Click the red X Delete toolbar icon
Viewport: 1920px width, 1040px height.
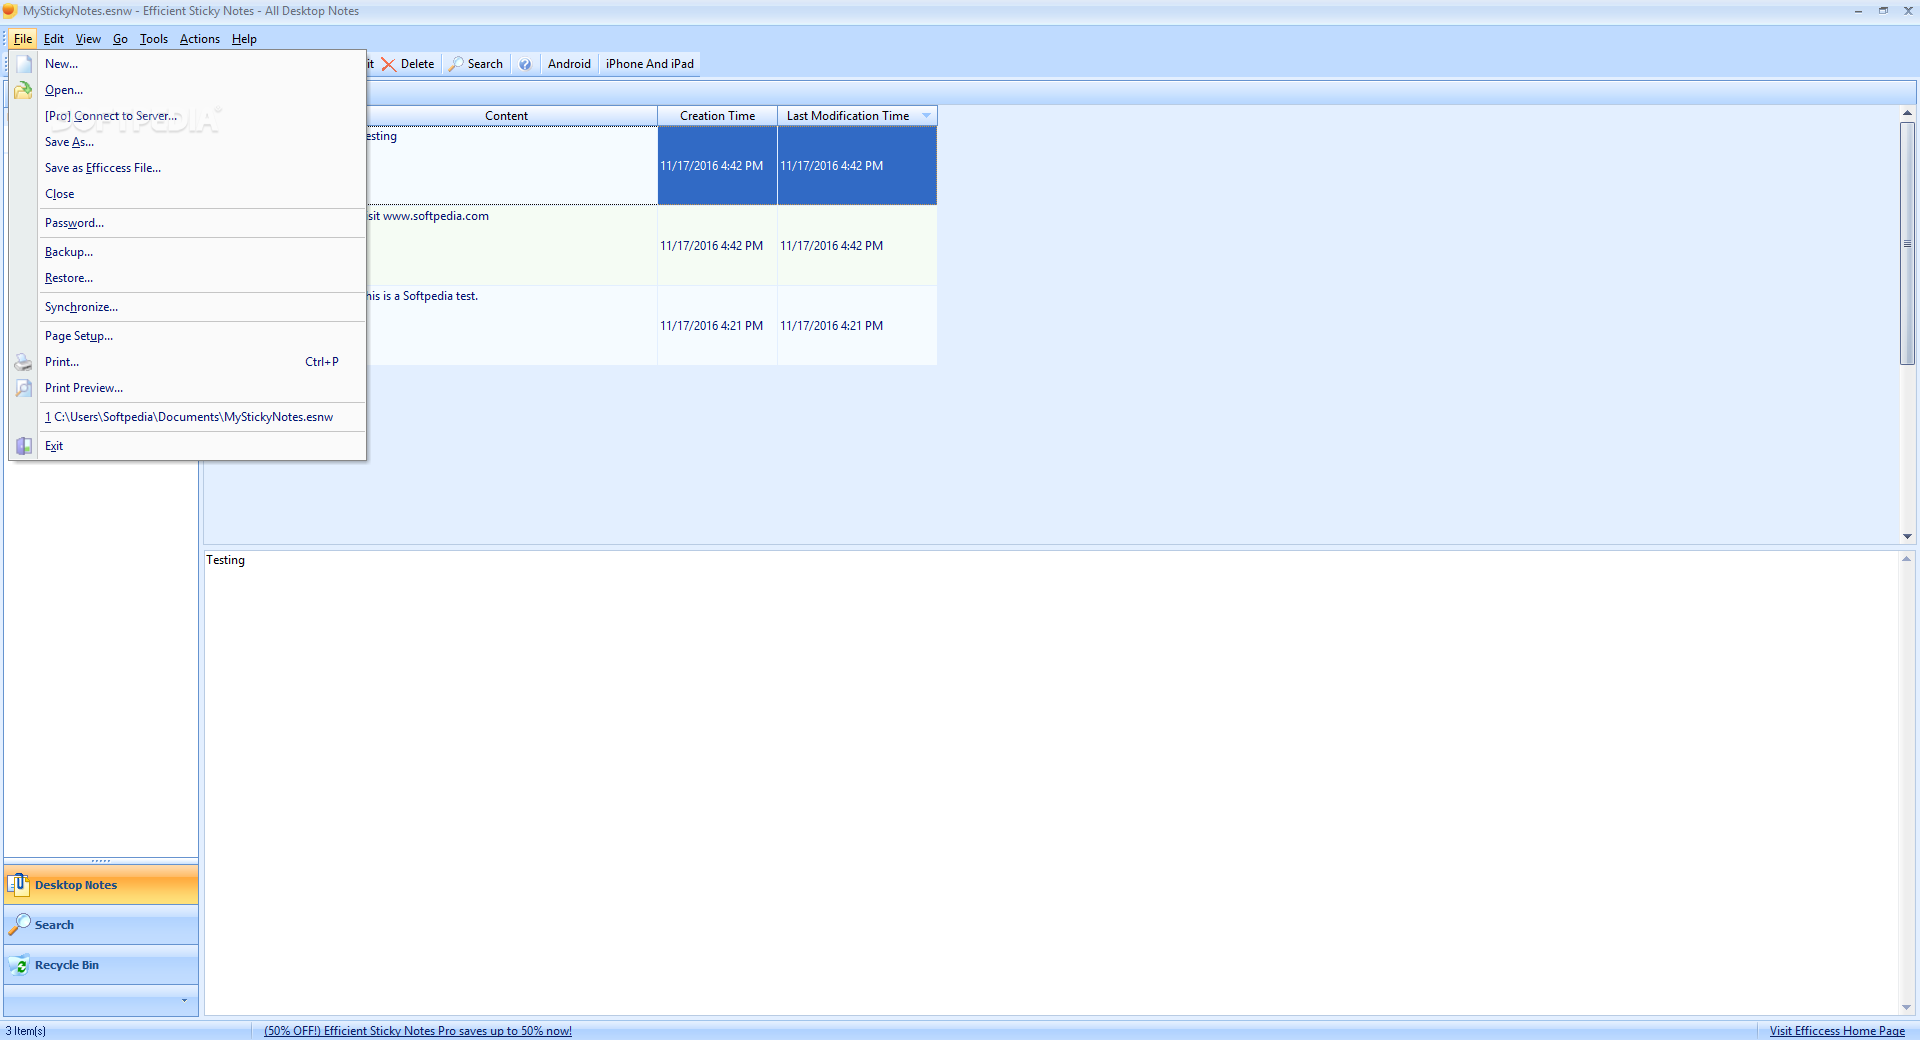pyautogui.click(x=388, y=64)
